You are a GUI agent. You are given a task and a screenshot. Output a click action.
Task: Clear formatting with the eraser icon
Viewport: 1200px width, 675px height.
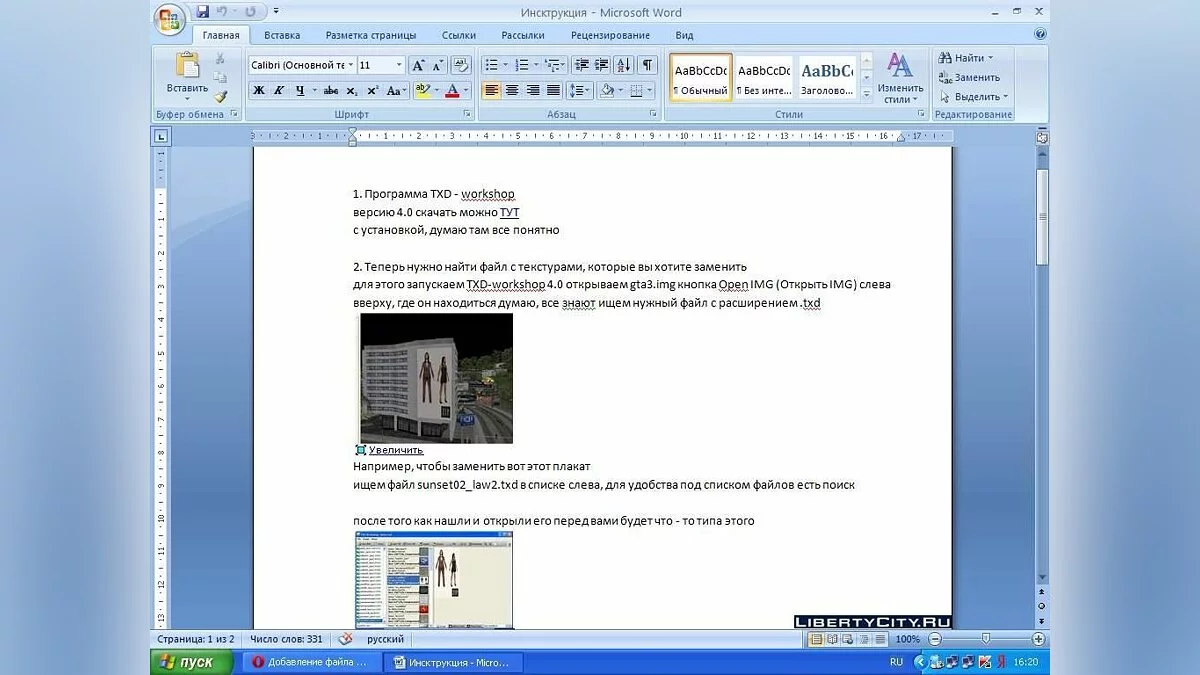point(460,65)
